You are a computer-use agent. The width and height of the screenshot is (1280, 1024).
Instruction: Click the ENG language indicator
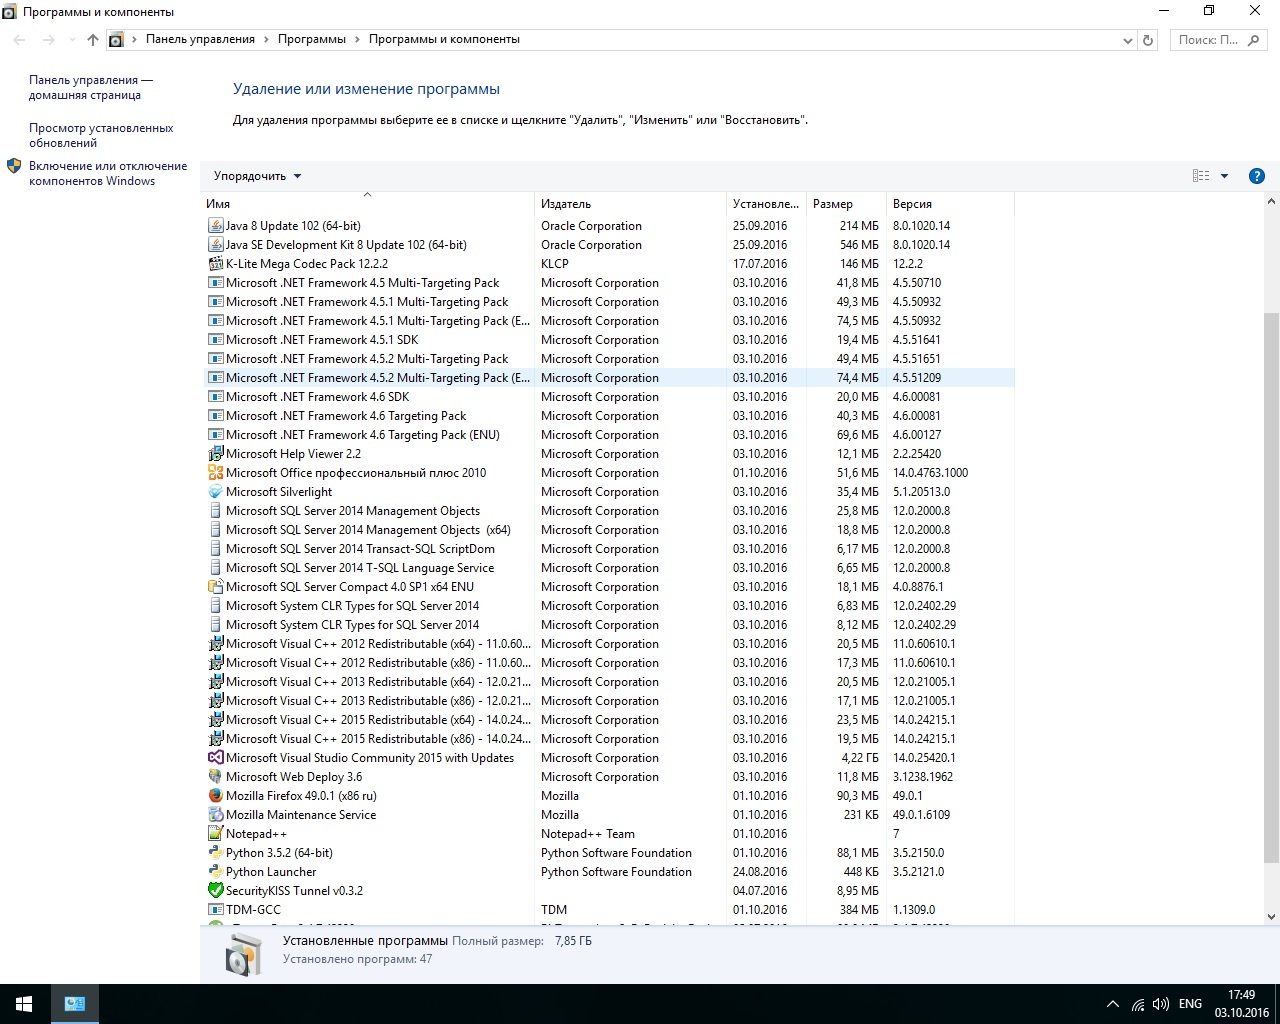pyautogui.click(x=1190, y=1004)
